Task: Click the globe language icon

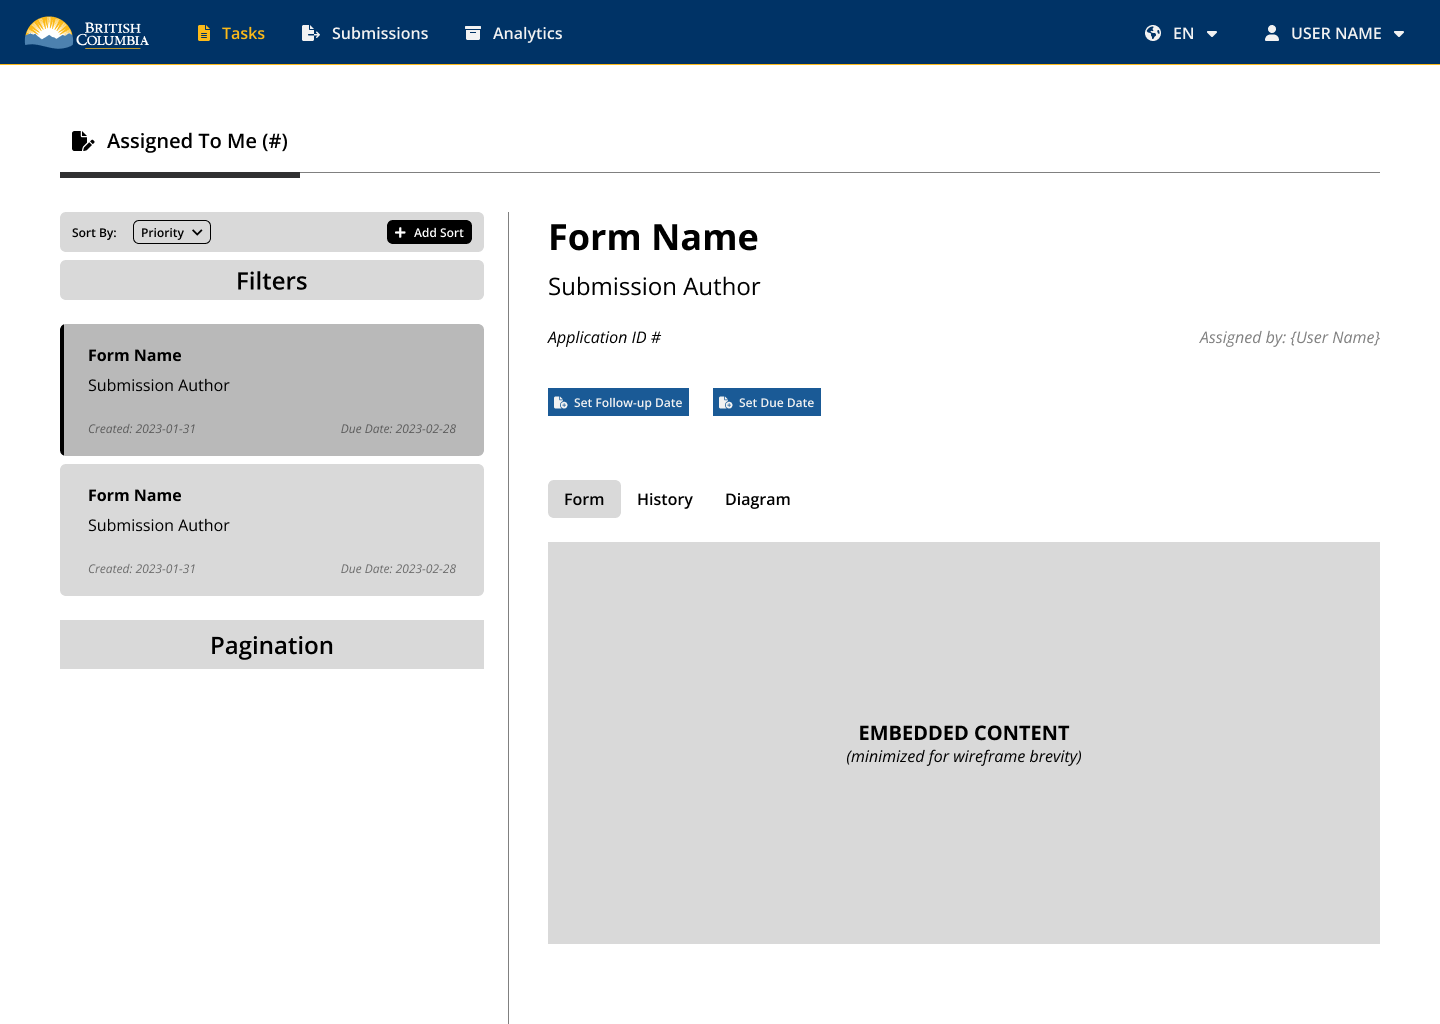Action: click(1153, 33)
